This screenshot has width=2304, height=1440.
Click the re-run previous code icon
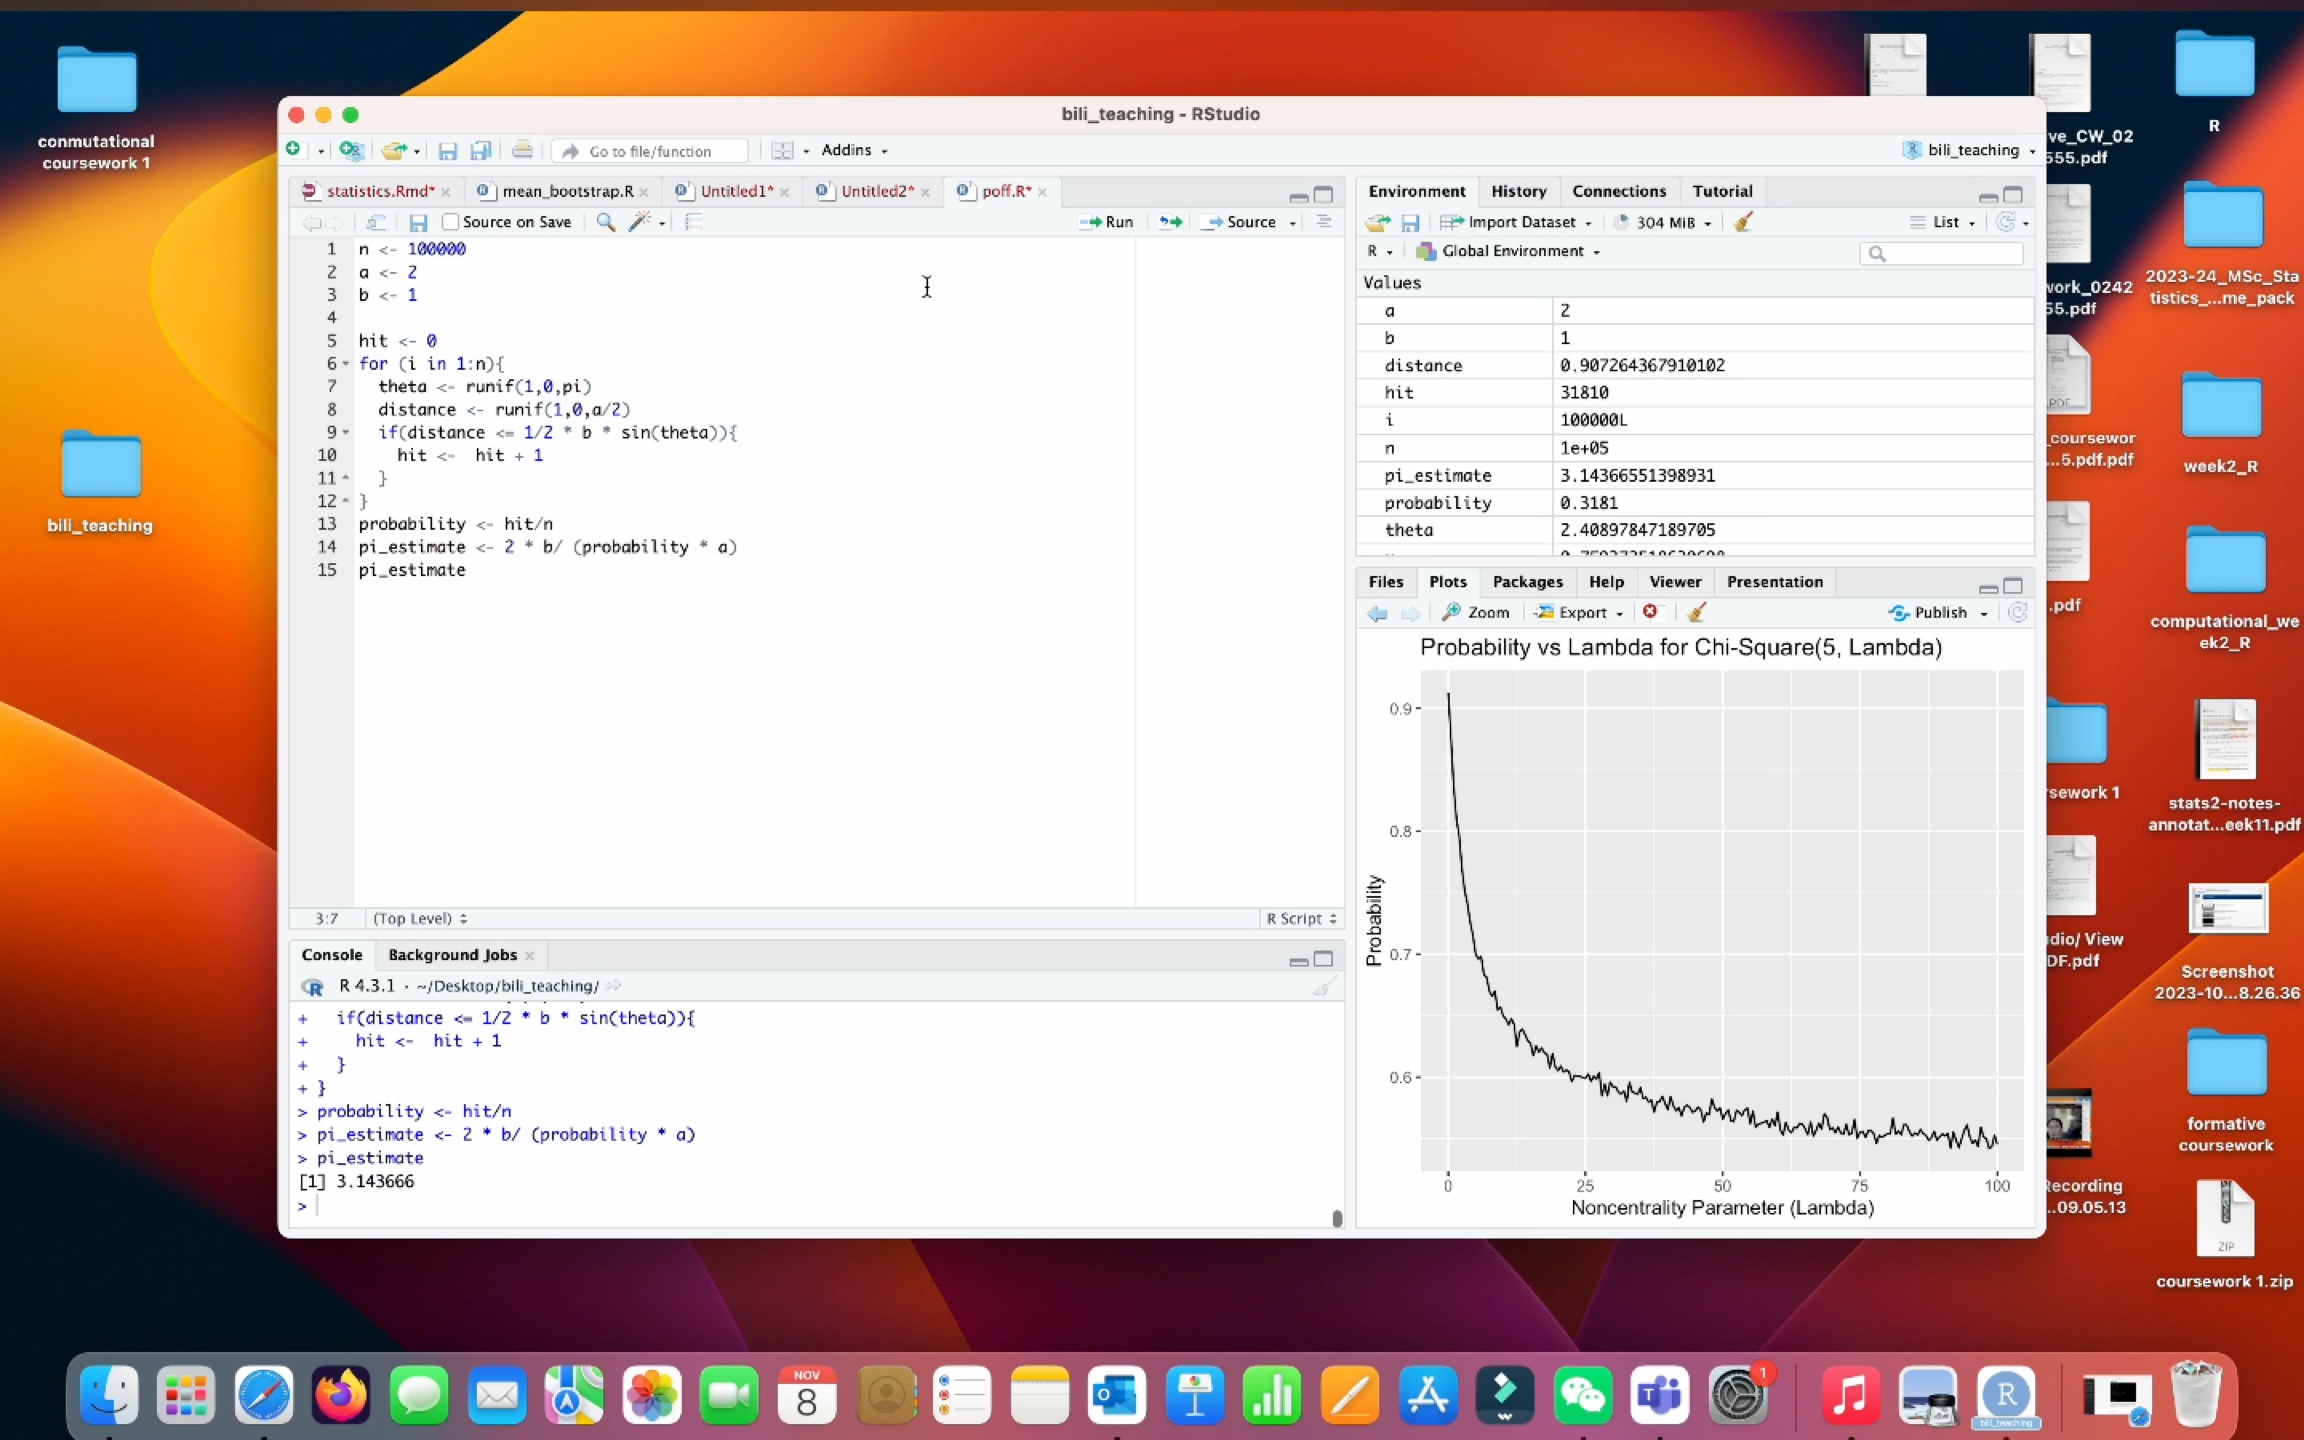click(x=1169, y=222)
